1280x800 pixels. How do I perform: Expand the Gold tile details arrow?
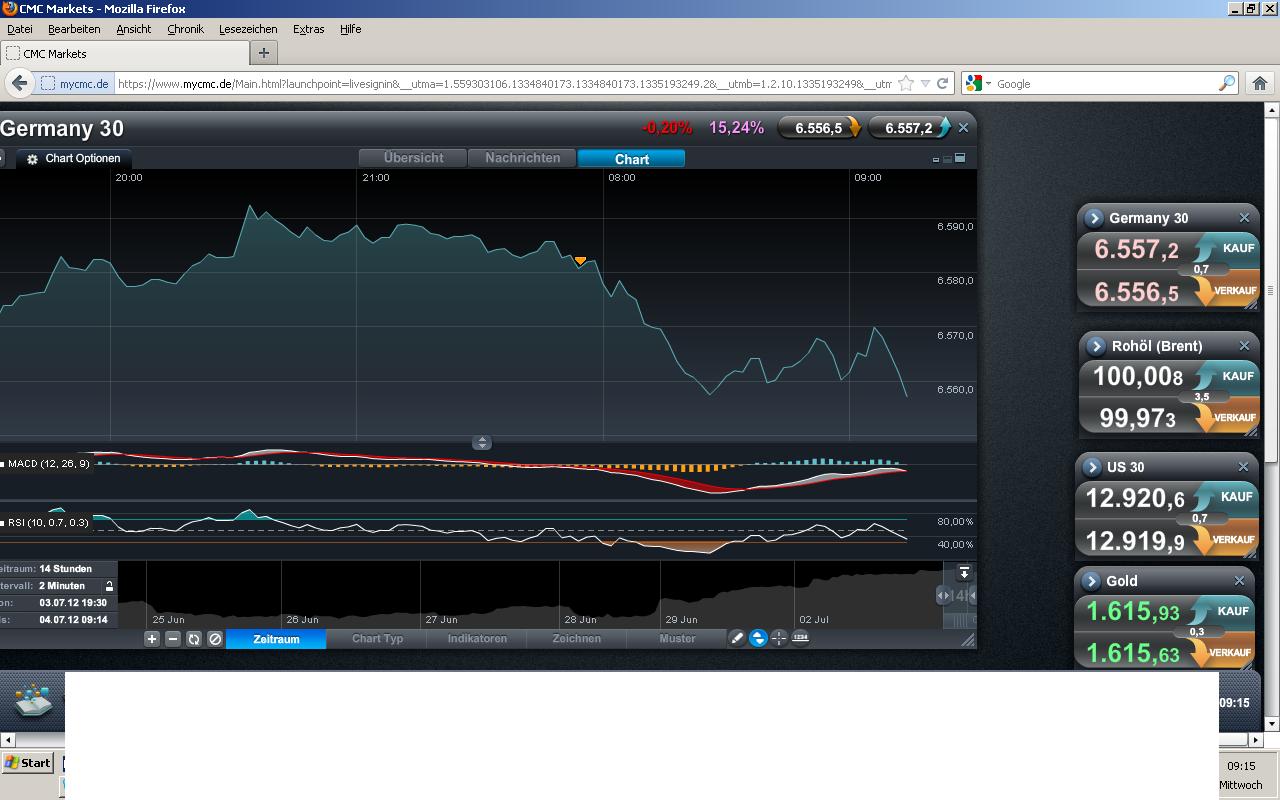[1091, 581]
